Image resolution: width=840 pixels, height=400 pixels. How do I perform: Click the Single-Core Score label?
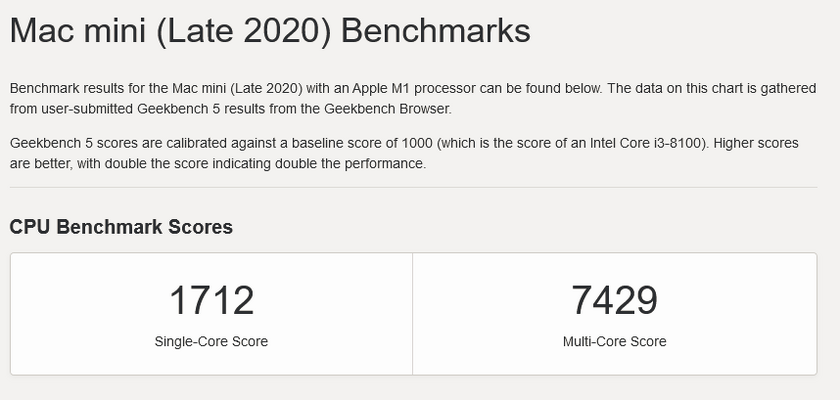point(211,342)
